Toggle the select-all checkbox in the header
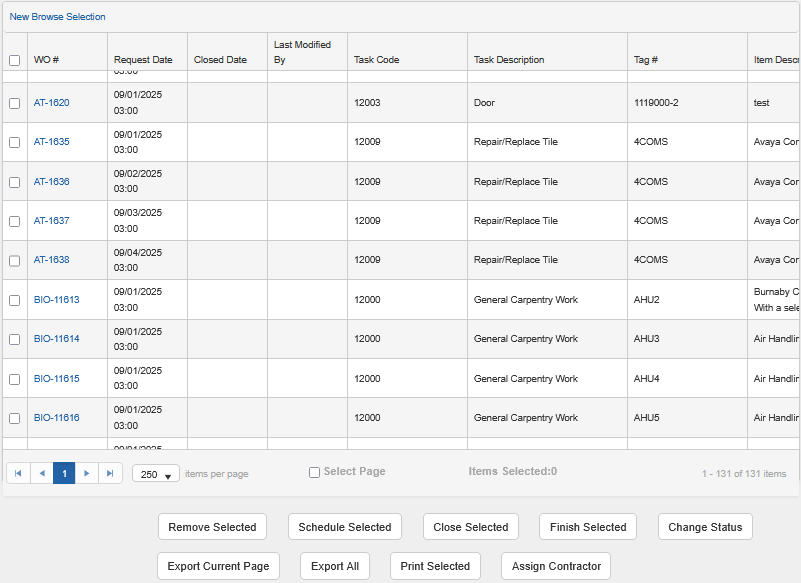 pos(14,60)
